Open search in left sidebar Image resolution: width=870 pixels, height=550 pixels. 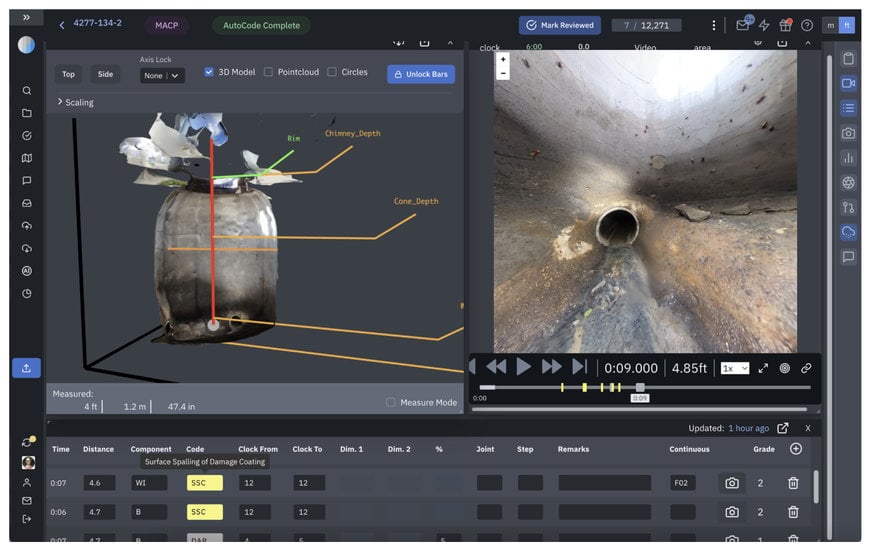click(27, 90)
